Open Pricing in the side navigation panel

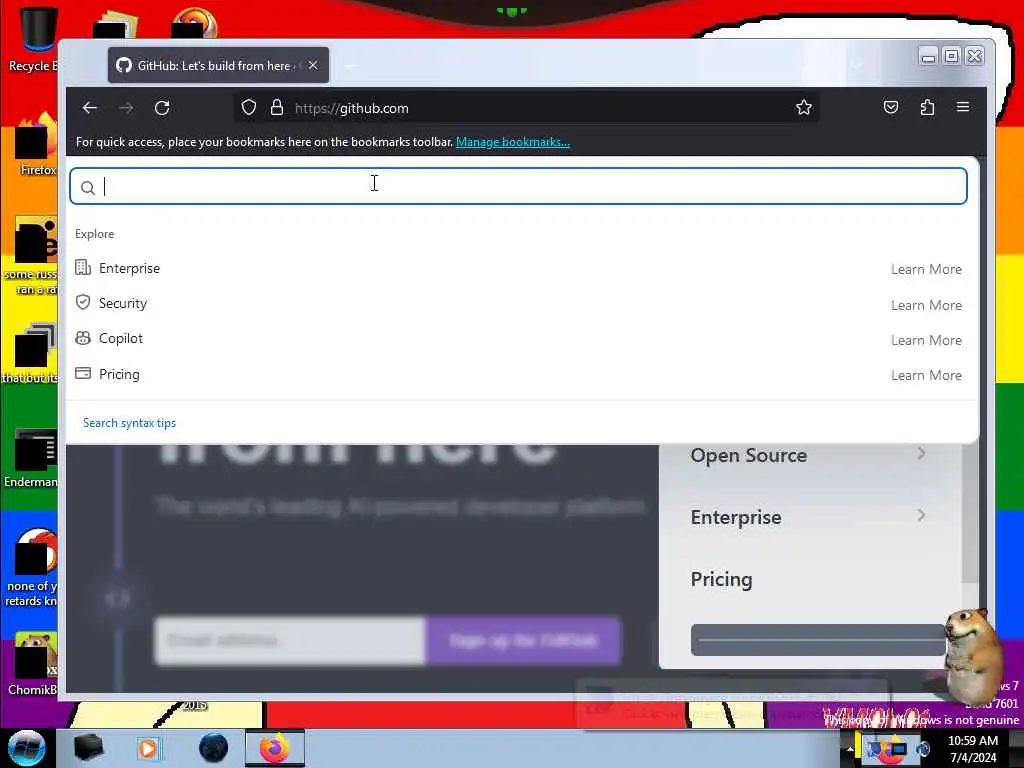(x=722, y=579)
